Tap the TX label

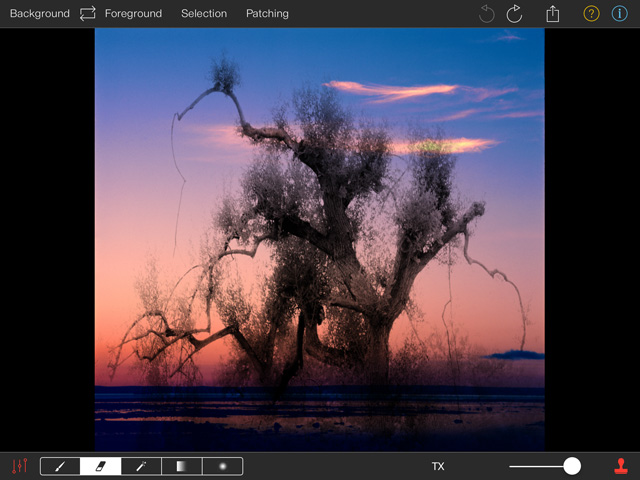tap(438, 466)
